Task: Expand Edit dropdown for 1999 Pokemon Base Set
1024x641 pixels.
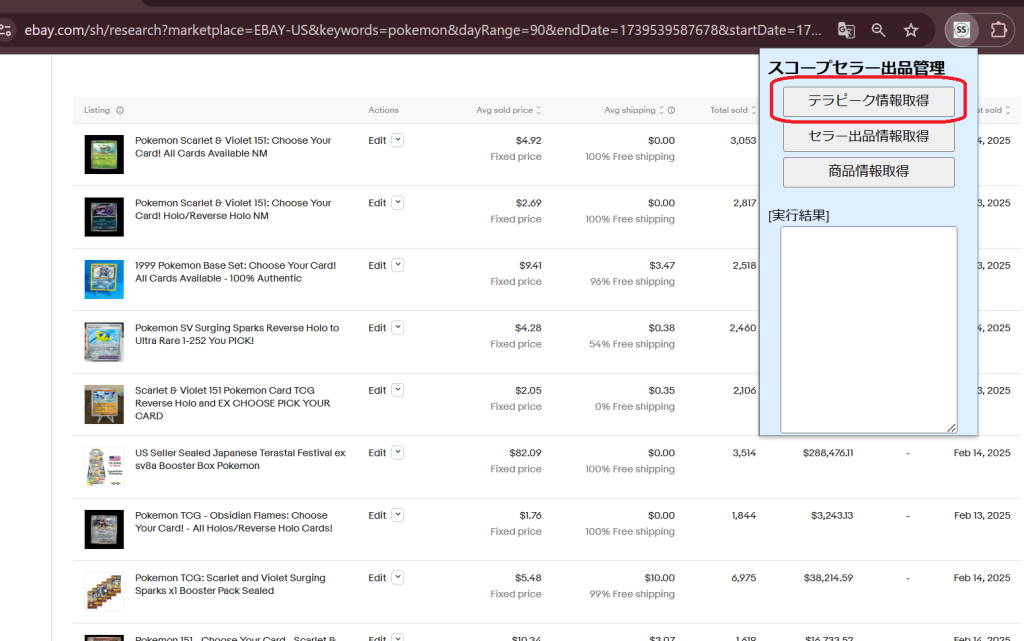Action: pos(398,265)
